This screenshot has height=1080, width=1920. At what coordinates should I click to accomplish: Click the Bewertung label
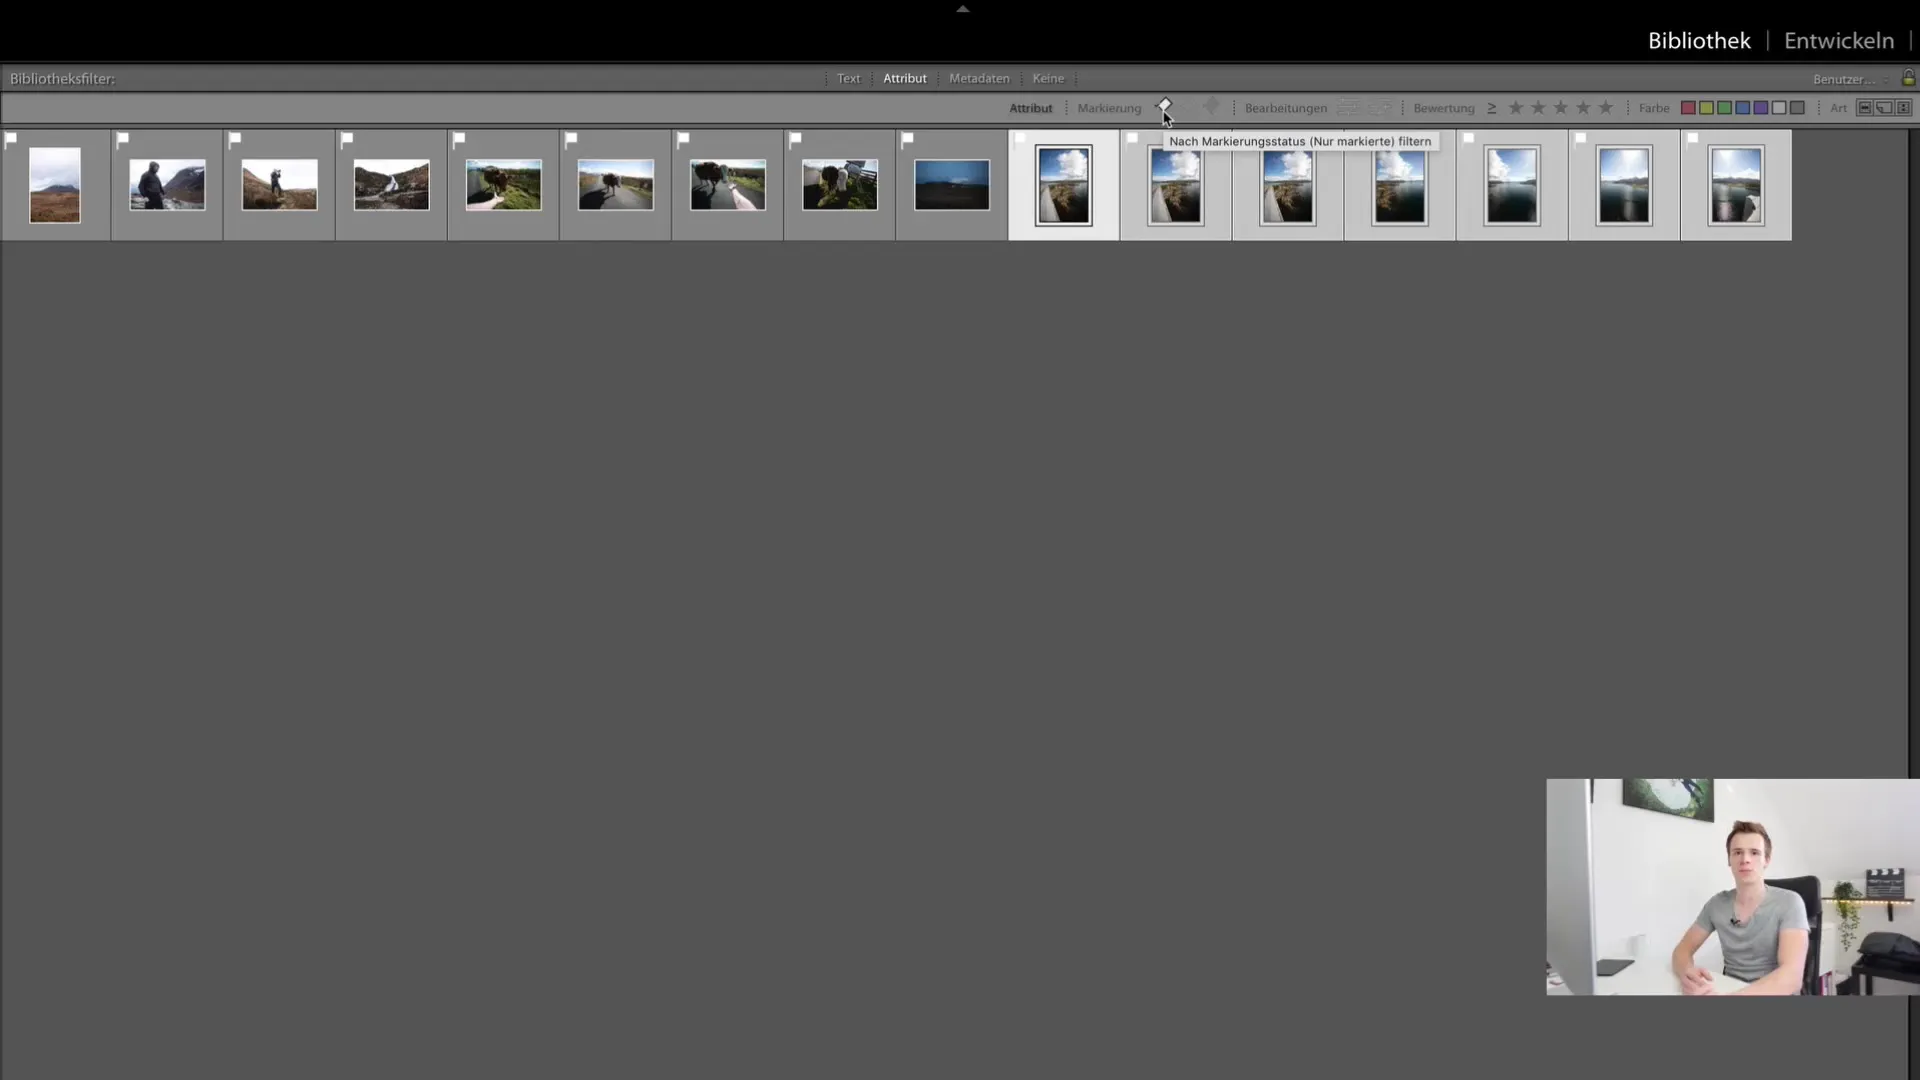point(1443,108)
